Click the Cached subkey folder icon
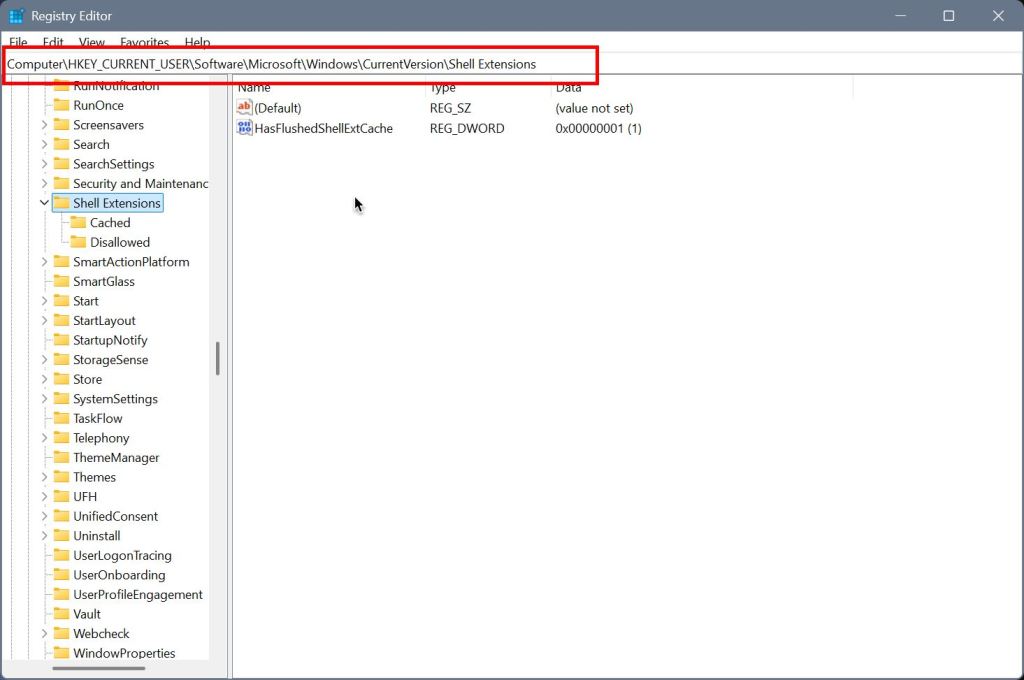This screenshot has width=1024, height=680. (x=78, y=223)
